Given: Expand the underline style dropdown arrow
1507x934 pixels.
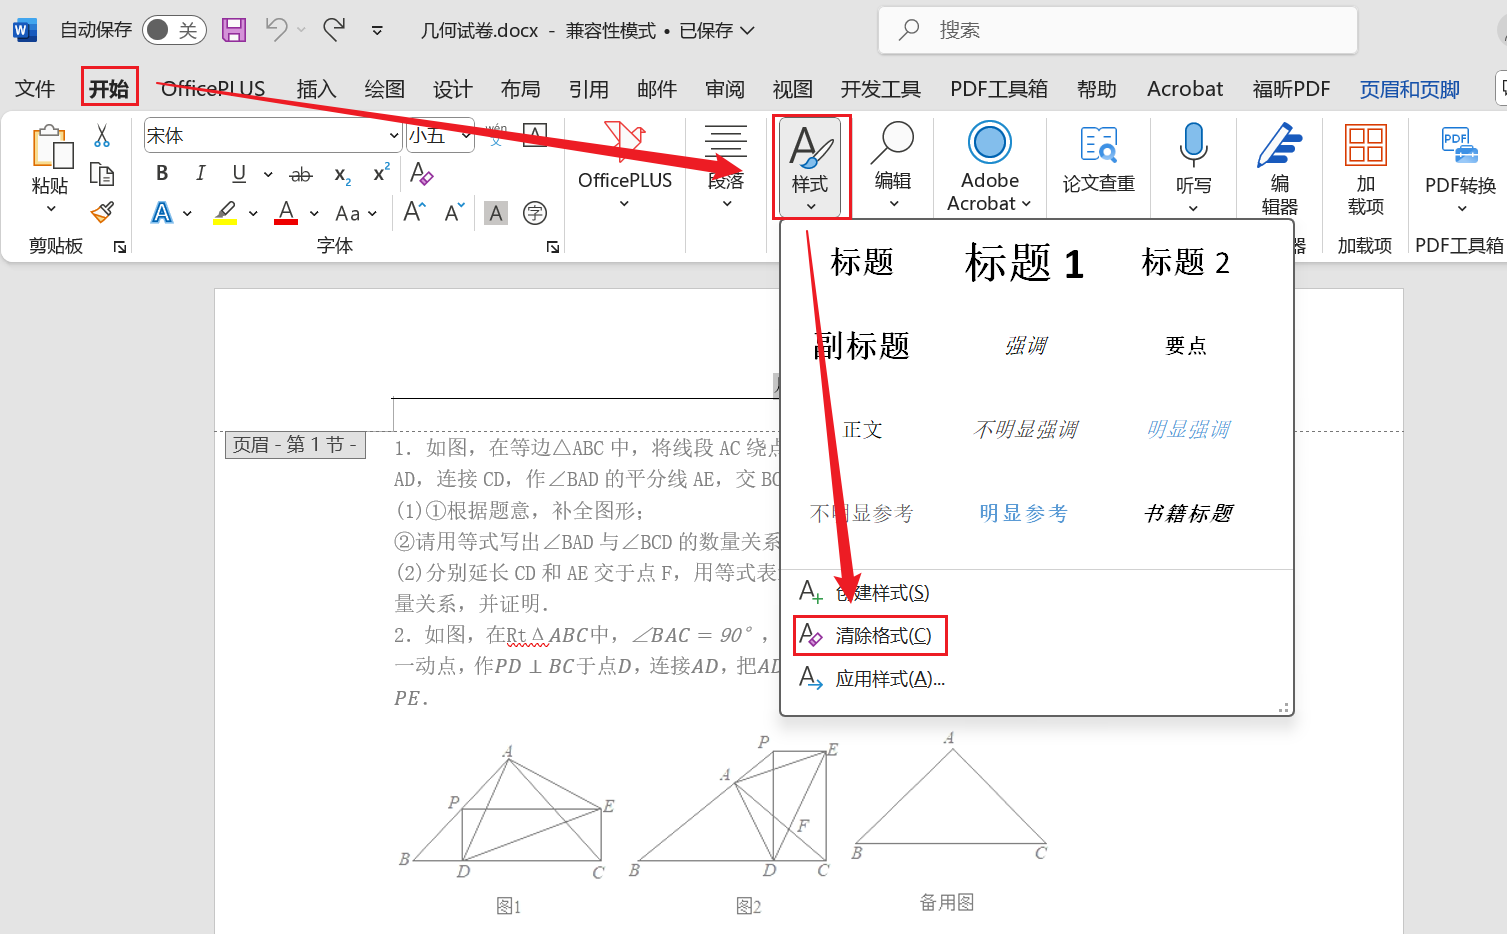Looking at the screenshot, I should [268, 175].
